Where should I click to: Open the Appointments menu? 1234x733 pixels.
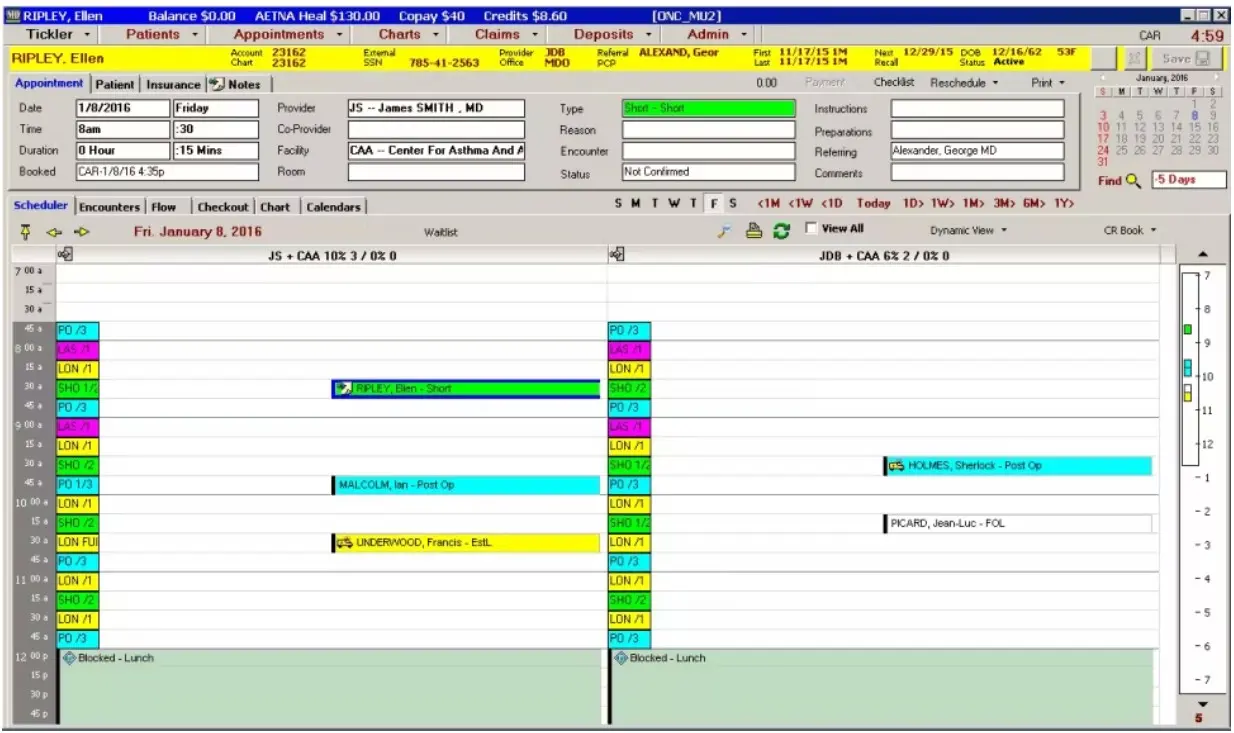[282, 32]
